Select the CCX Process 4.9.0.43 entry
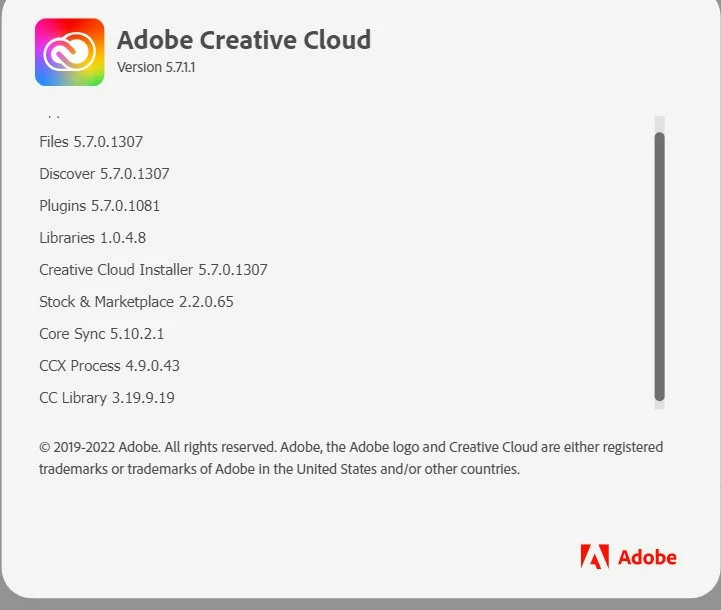The height and width of the screenshot is (610, 721). pos(109,366)
